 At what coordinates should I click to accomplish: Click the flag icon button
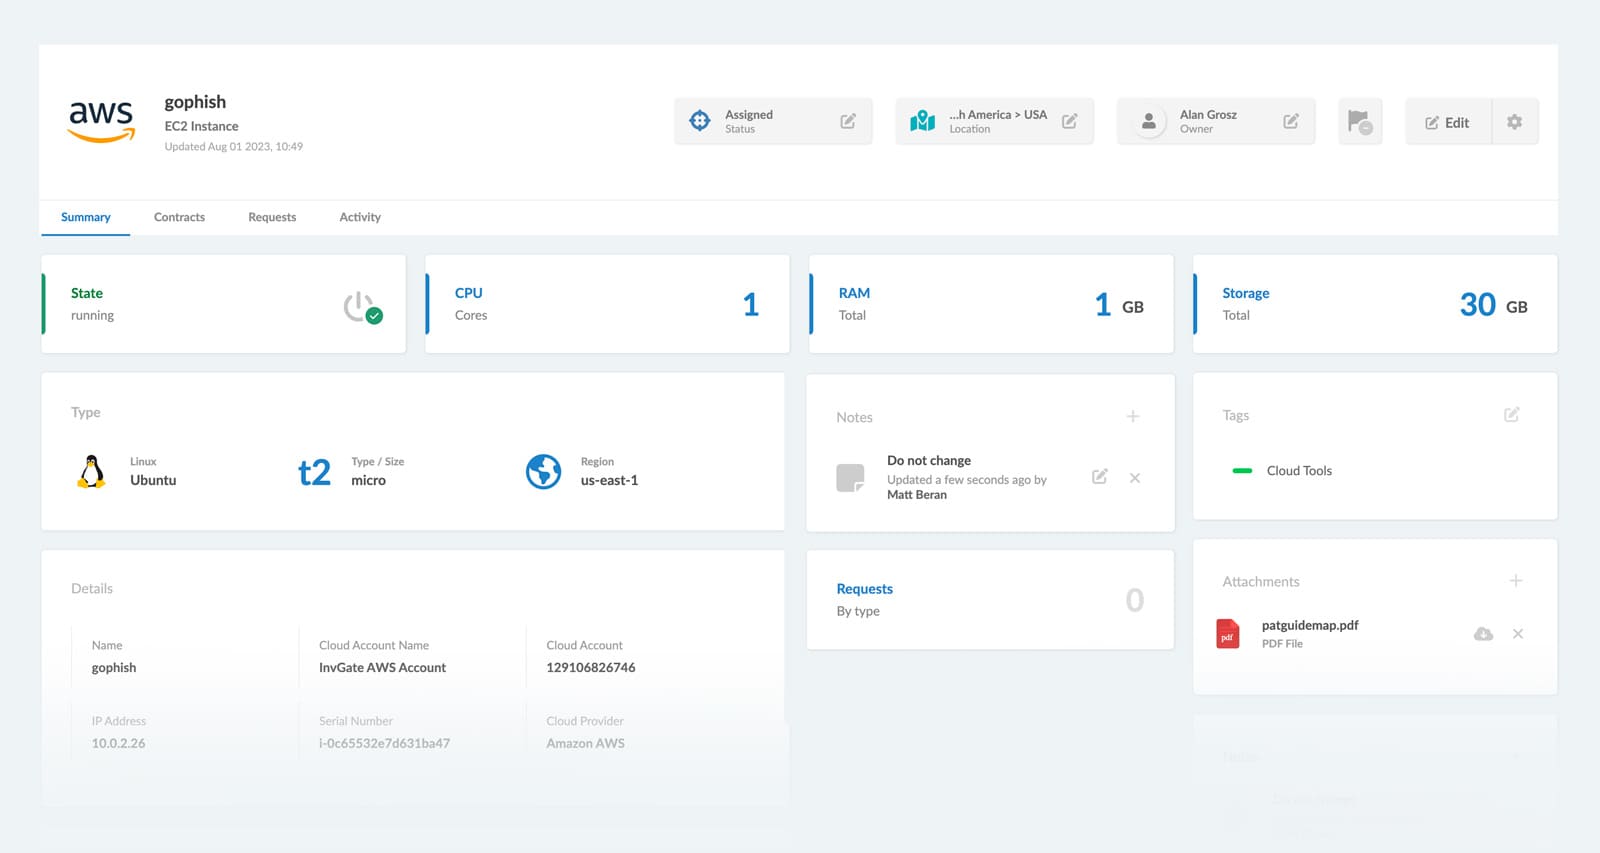[x=1360, y=122]
